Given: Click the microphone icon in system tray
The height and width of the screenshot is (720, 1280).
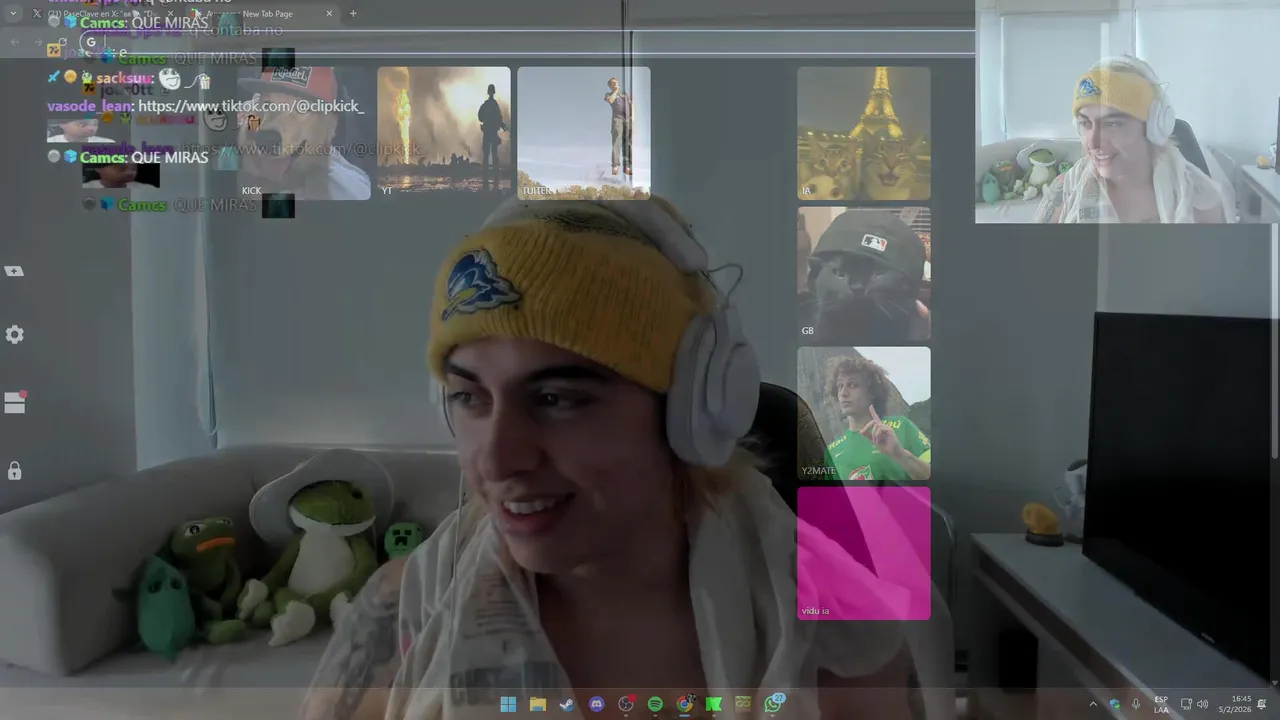Looking at the screenshot, I should 1136,704.
